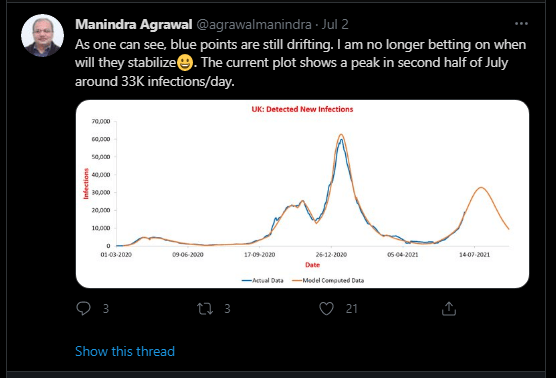
Task: Click the 14-07-2021 date axis label
Action: click(x=474, y=255)
